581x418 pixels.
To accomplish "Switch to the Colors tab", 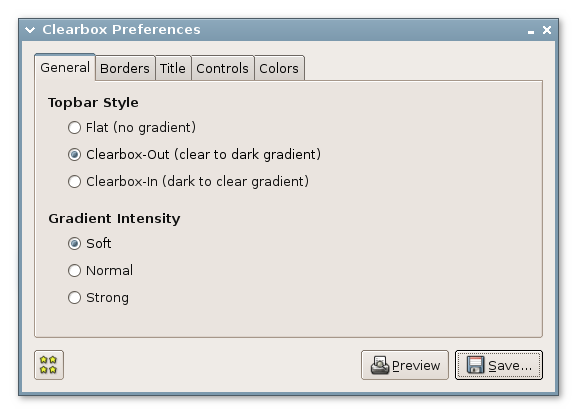I will point(279,68).
